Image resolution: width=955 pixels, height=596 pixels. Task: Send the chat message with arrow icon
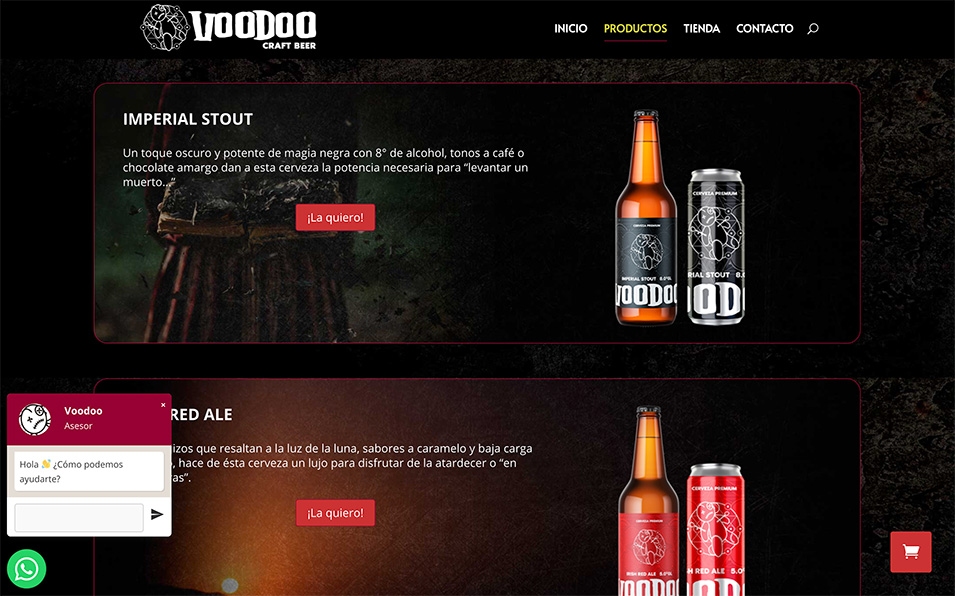(x=157, y=514)
